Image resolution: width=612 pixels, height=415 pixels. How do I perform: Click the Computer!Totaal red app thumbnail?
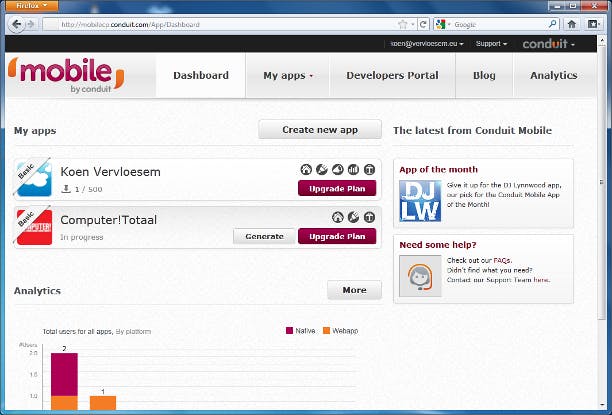(x=34, y=227)
